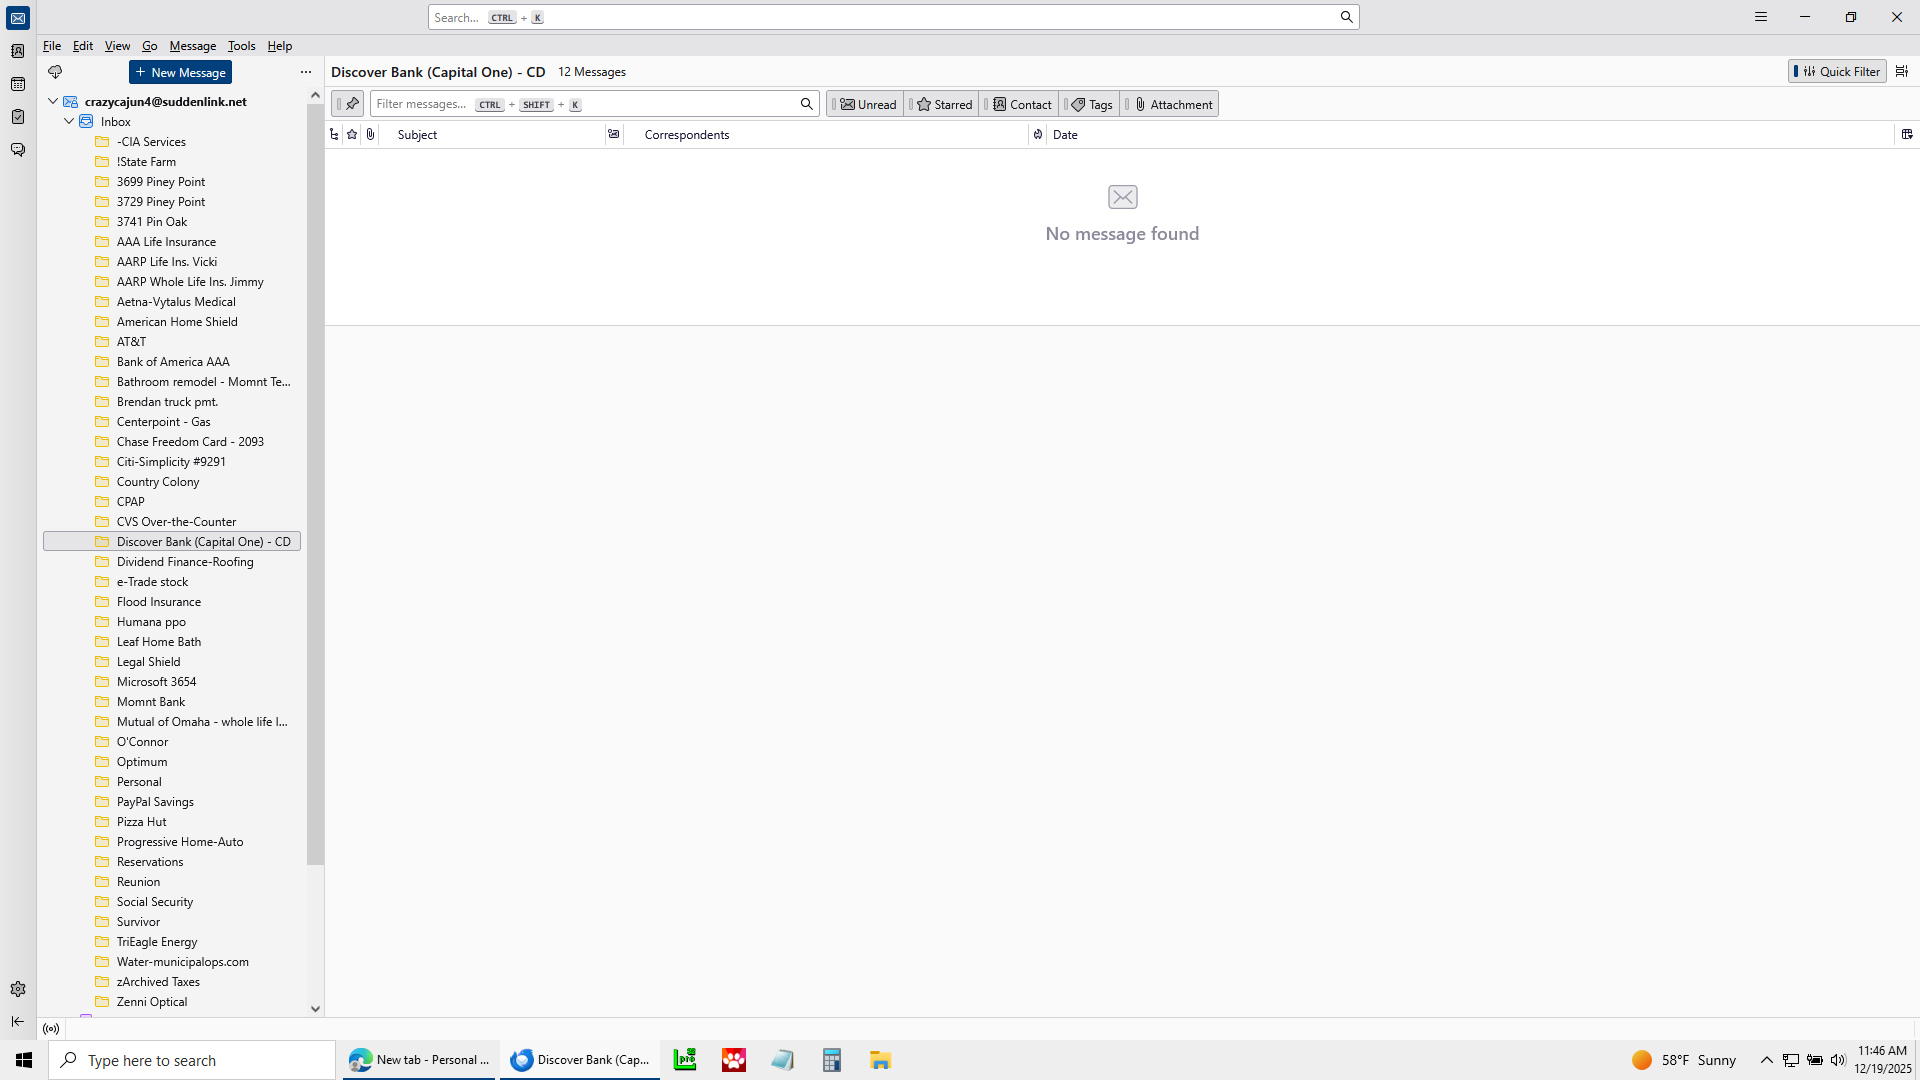Image resolution: width=1920 pixels, height=1080 pixels.
Task: Toggle the Starred quick filter
Action: pyautogui.click(x=943, y=104)
